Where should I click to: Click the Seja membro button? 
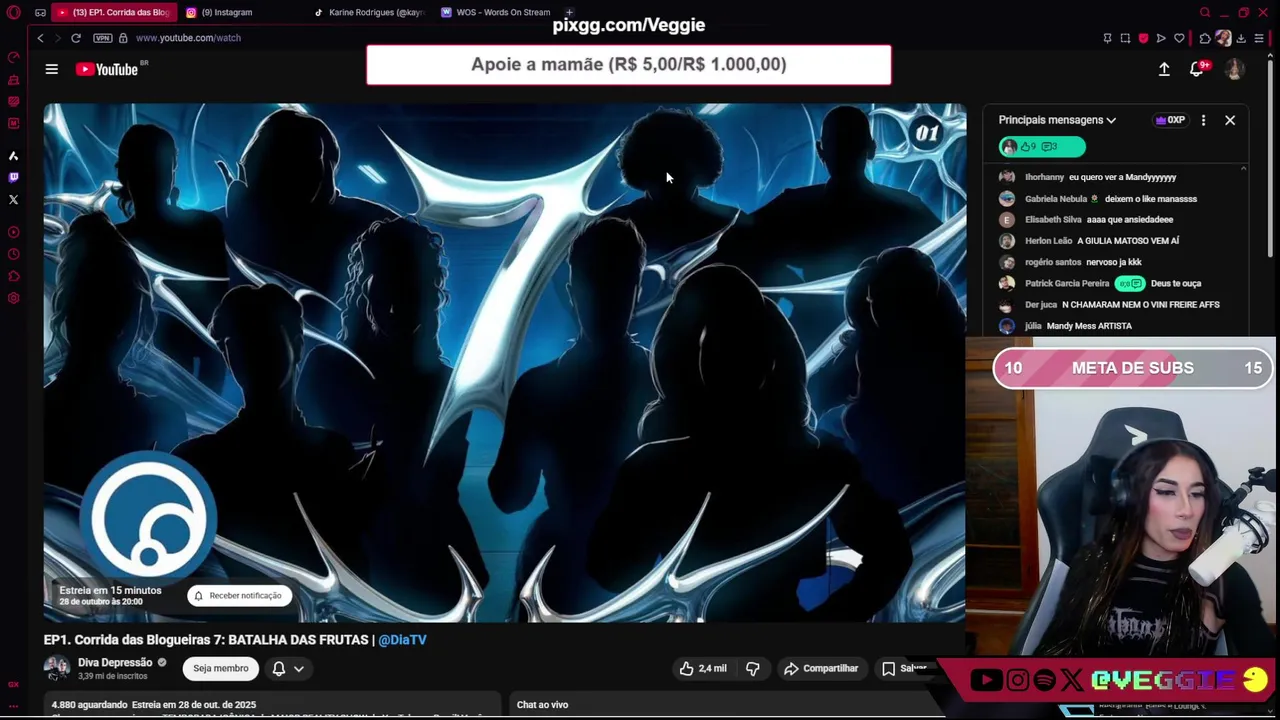pos(221,668)
